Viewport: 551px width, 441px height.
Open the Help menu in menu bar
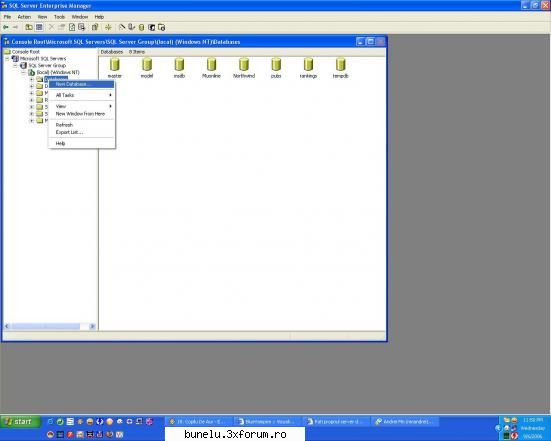tap(99, 17)
